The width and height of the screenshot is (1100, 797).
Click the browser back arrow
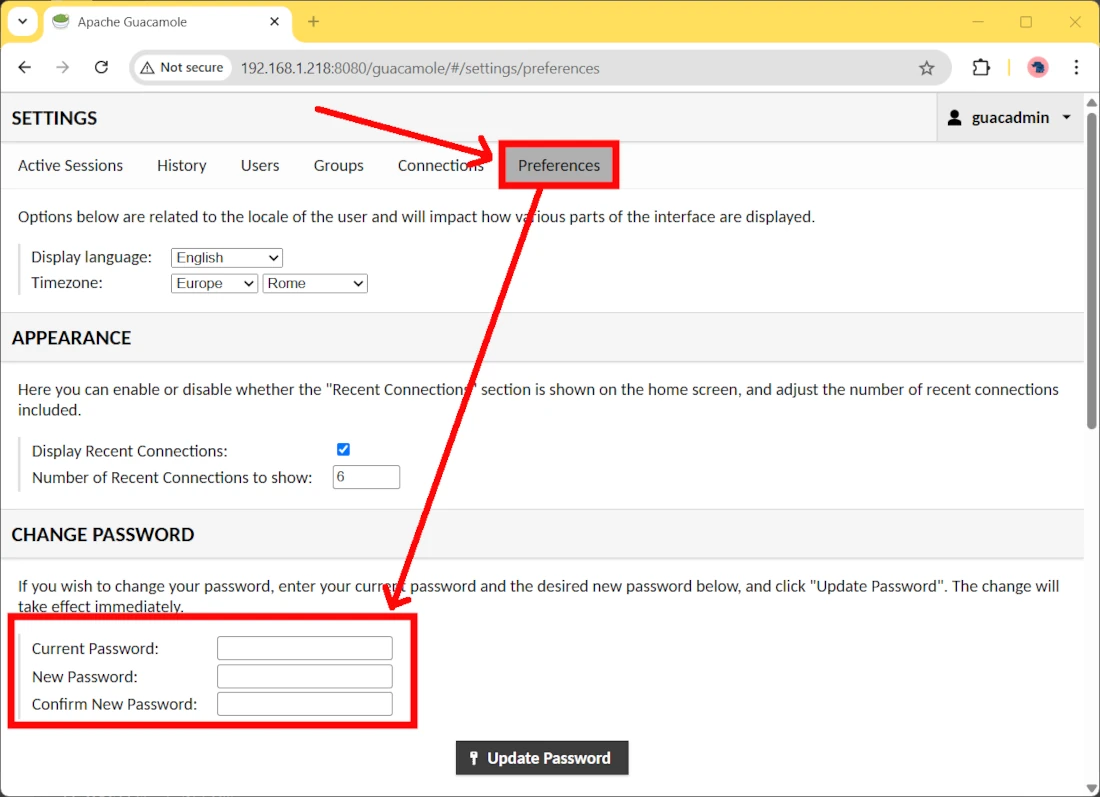click(25, 67)
